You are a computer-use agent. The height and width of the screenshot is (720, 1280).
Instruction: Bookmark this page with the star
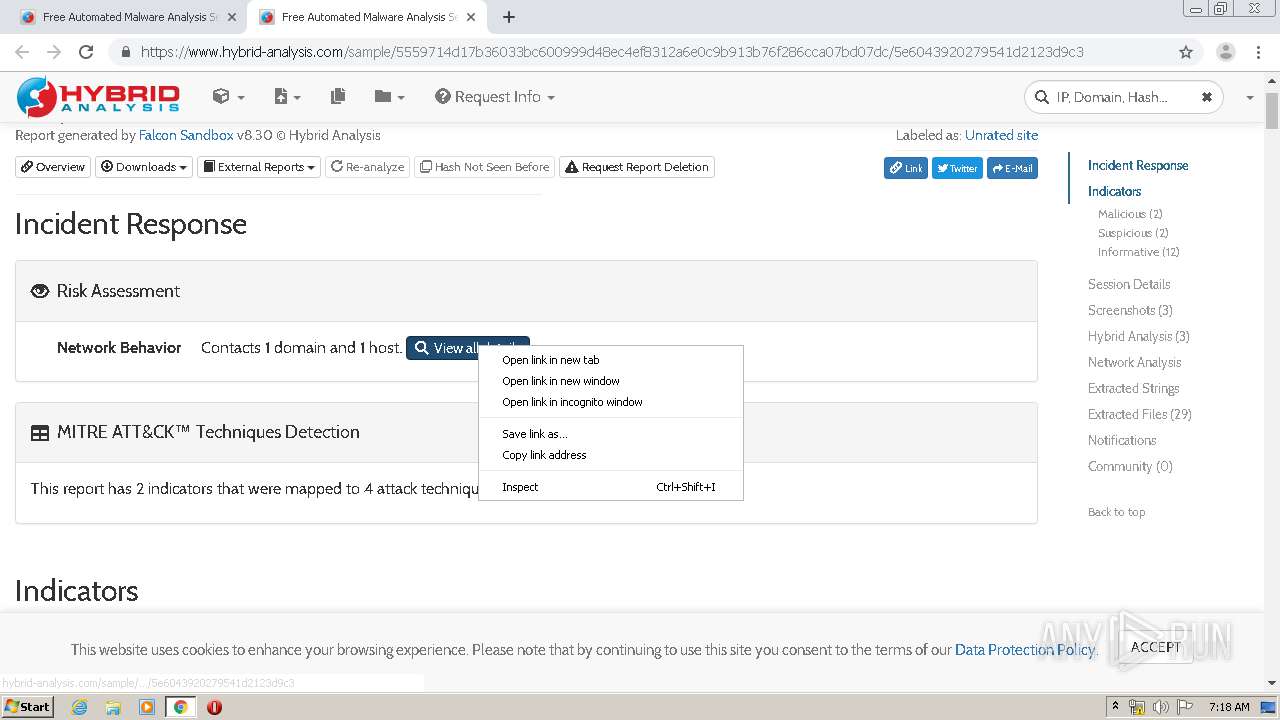[1186, 52]
